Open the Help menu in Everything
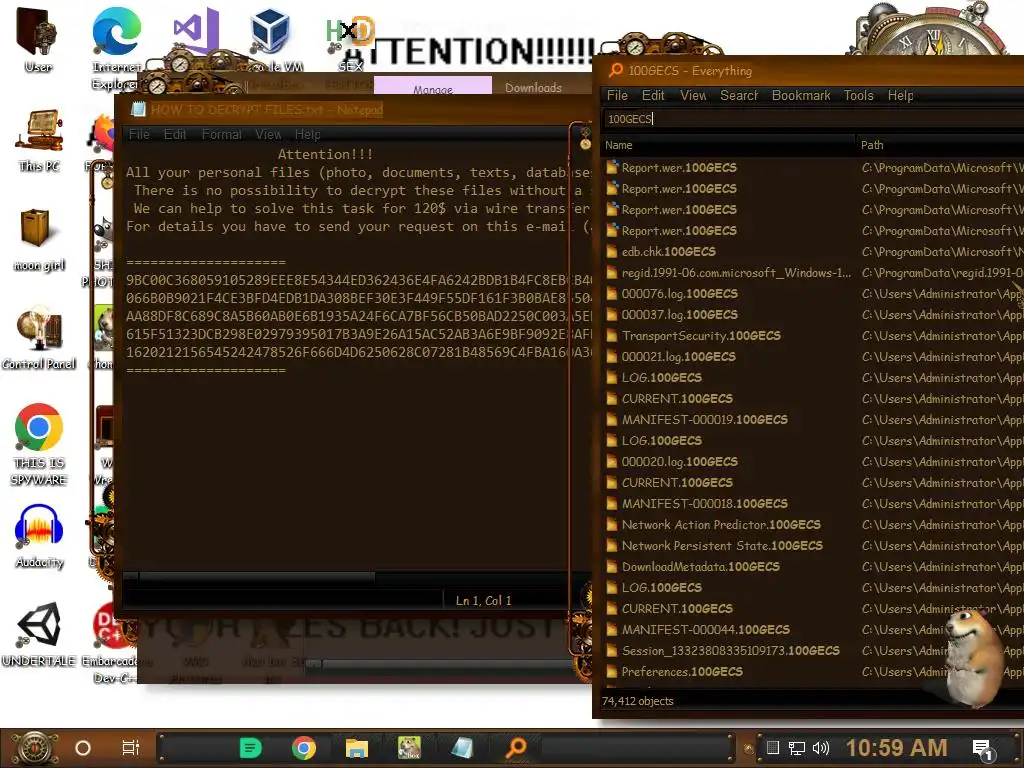1024x768 pixels. coord(900,95)
